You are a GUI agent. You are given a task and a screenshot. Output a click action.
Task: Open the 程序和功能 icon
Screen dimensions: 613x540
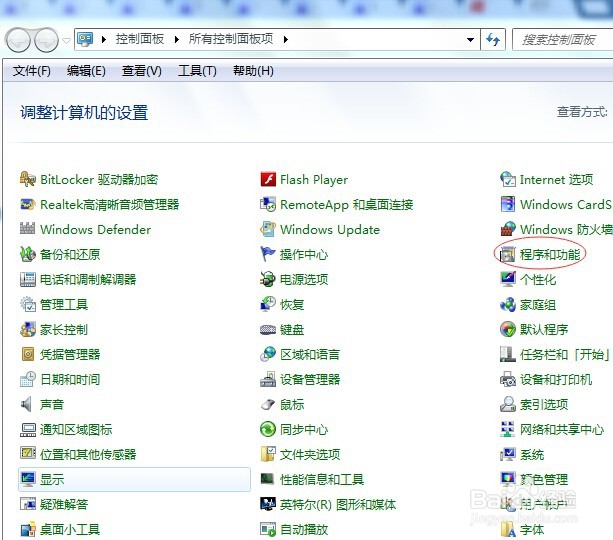click(508, 255)
